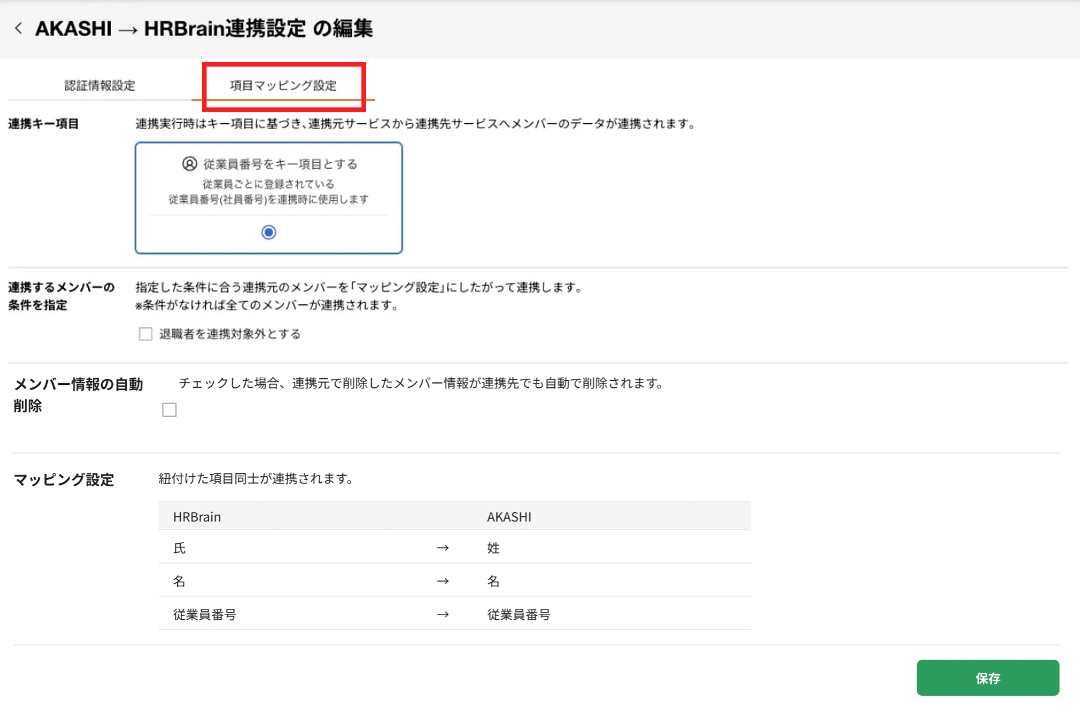Screen dimensions: 1080x715
Task: Go back using the header chevron arrow
Action: click(x=18, y=29)
